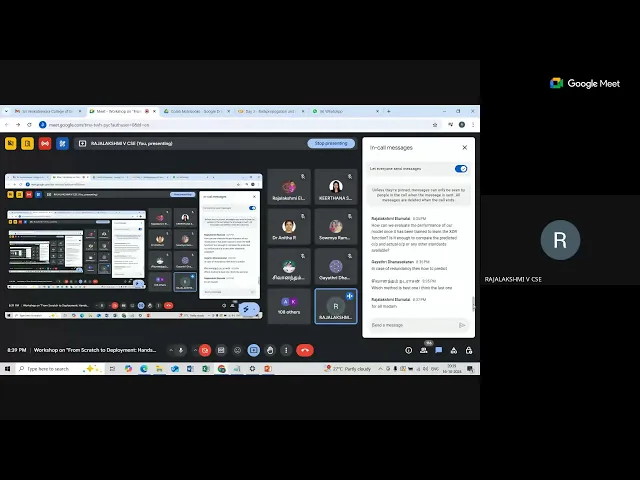Open Excel from the taskbar

(x=206, y=369)
